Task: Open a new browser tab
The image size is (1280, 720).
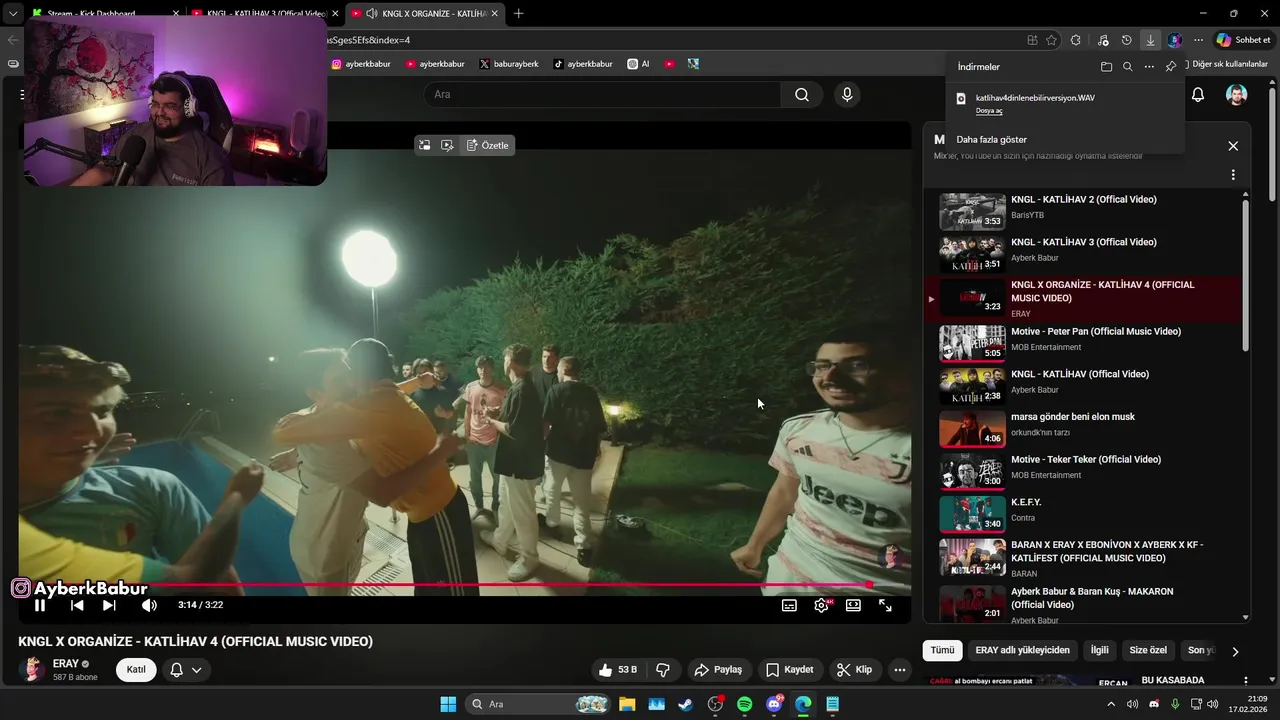Action: pyautogui.click(x=518, y=14)
